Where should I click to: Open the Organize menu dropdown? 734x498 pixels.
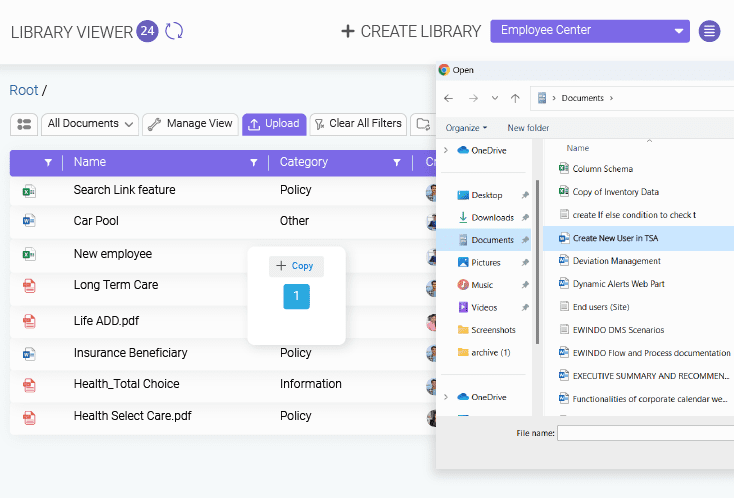tap(466, 128)
